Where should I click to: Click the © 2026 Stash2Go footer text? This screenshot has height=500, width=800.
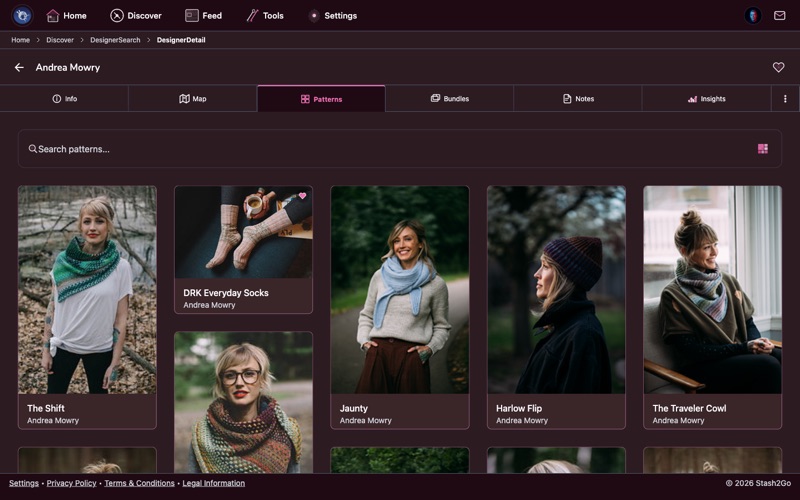coord(758,483)
